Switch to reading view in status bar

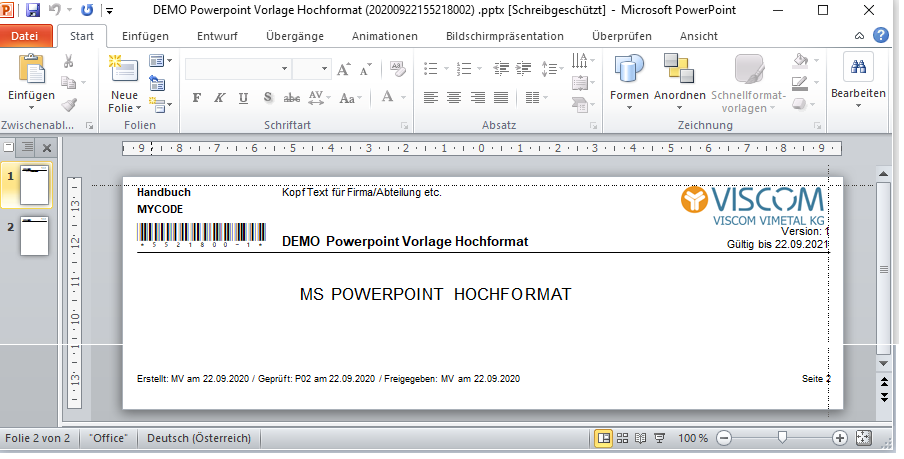click(641, 438)
